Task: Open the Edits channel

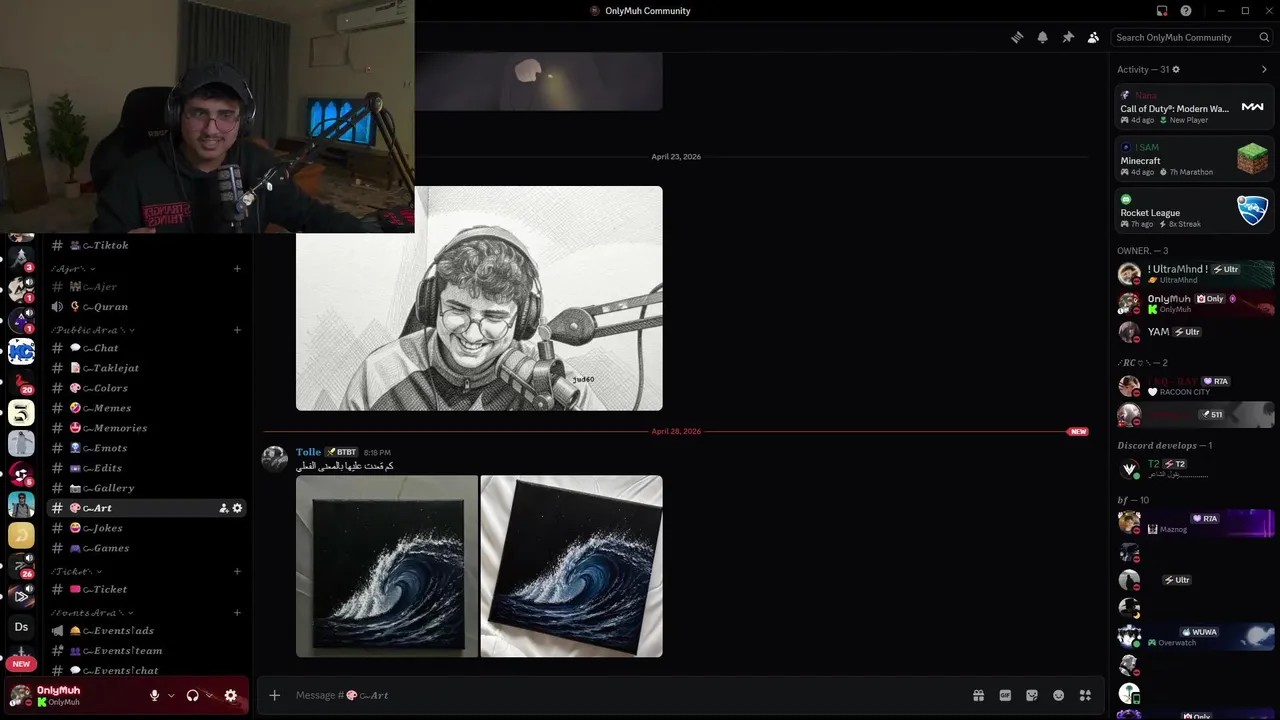Action: pyautogui.click(x=147, y=468)
